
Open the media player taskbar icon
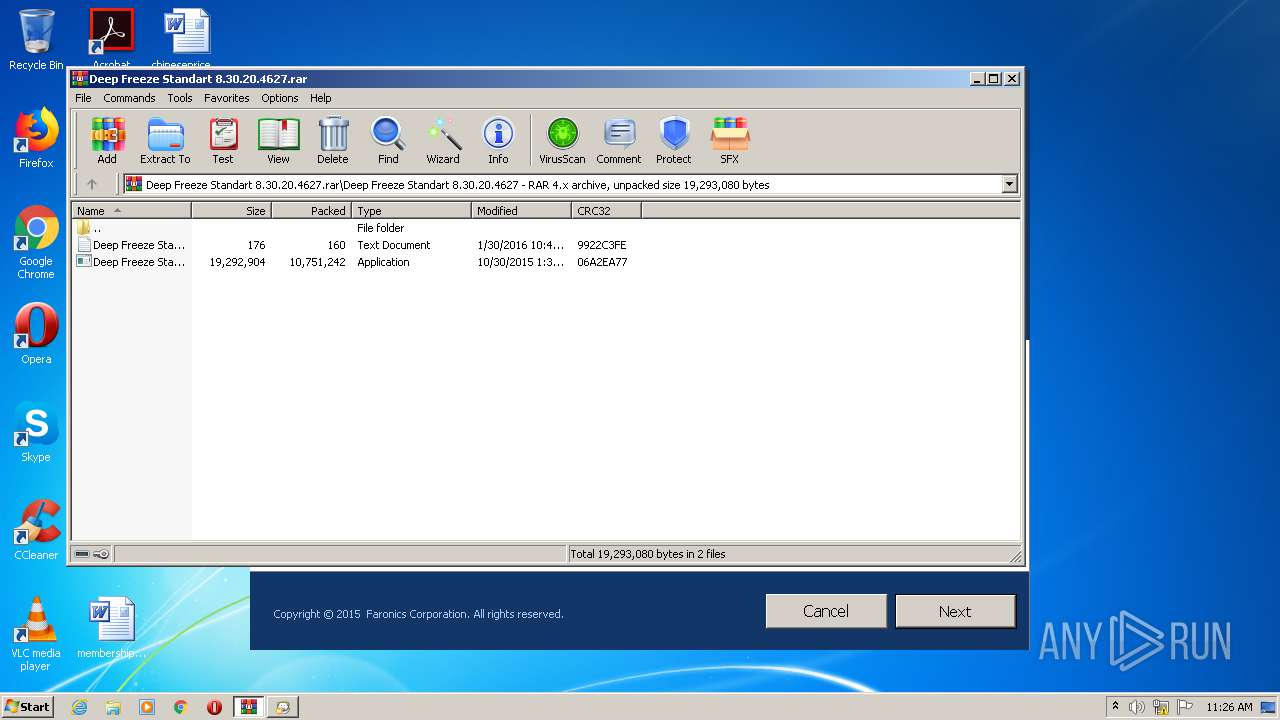click(x=147, y=707)
